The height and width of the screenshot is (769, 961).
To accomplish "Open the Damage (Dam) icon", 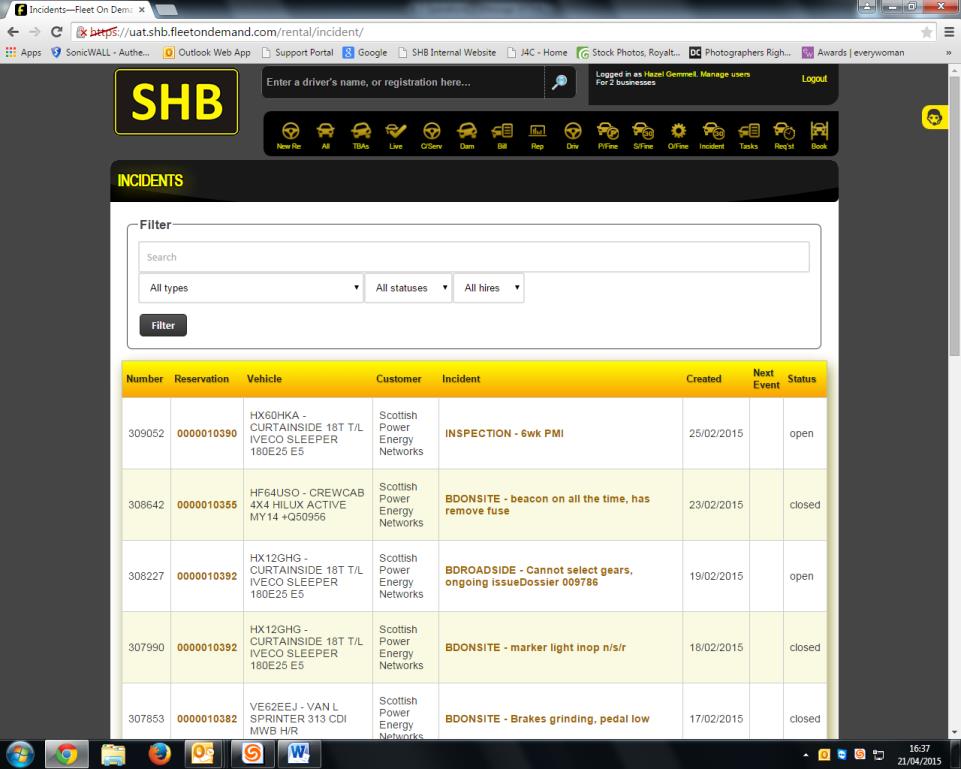I will pyautogui.click(x=466, y=135).
